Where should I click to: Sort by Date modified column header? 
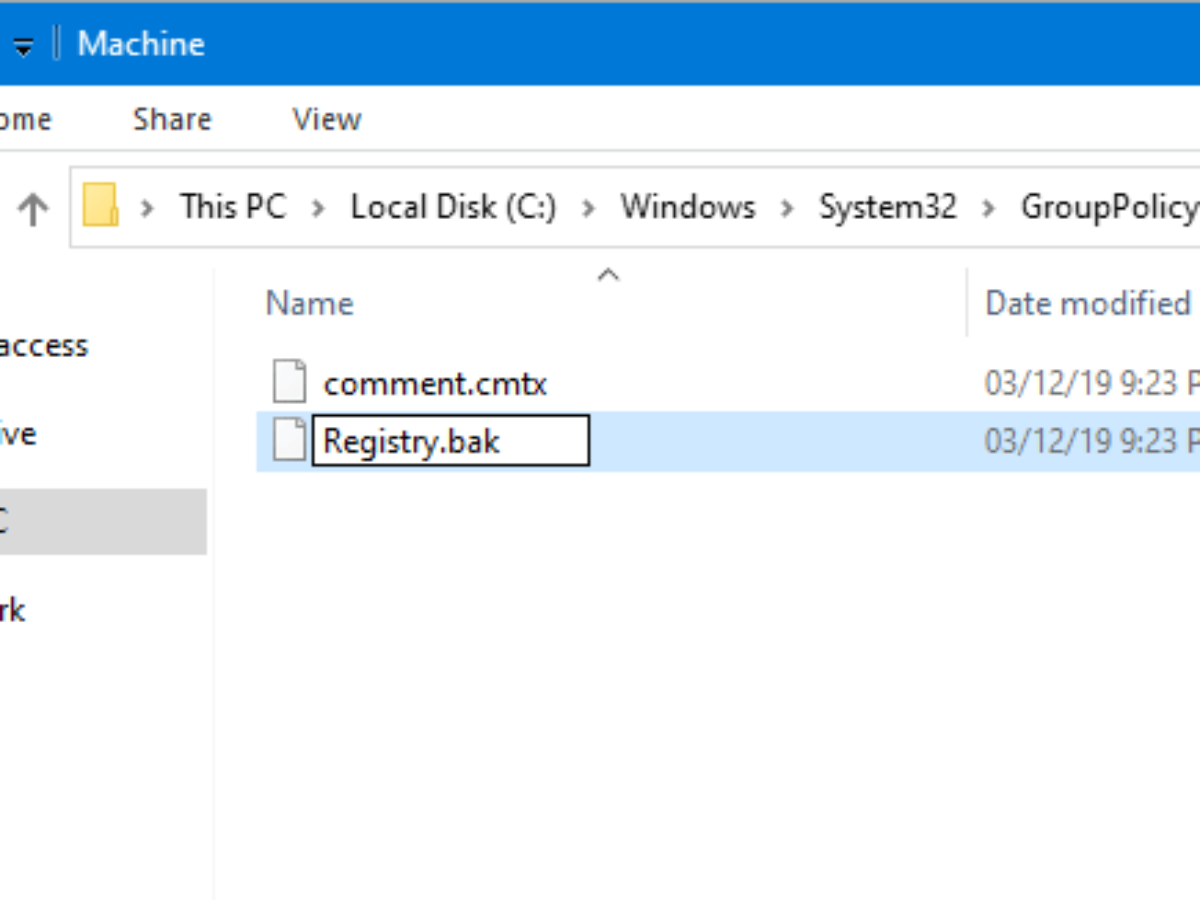(x=1087, y=303)
